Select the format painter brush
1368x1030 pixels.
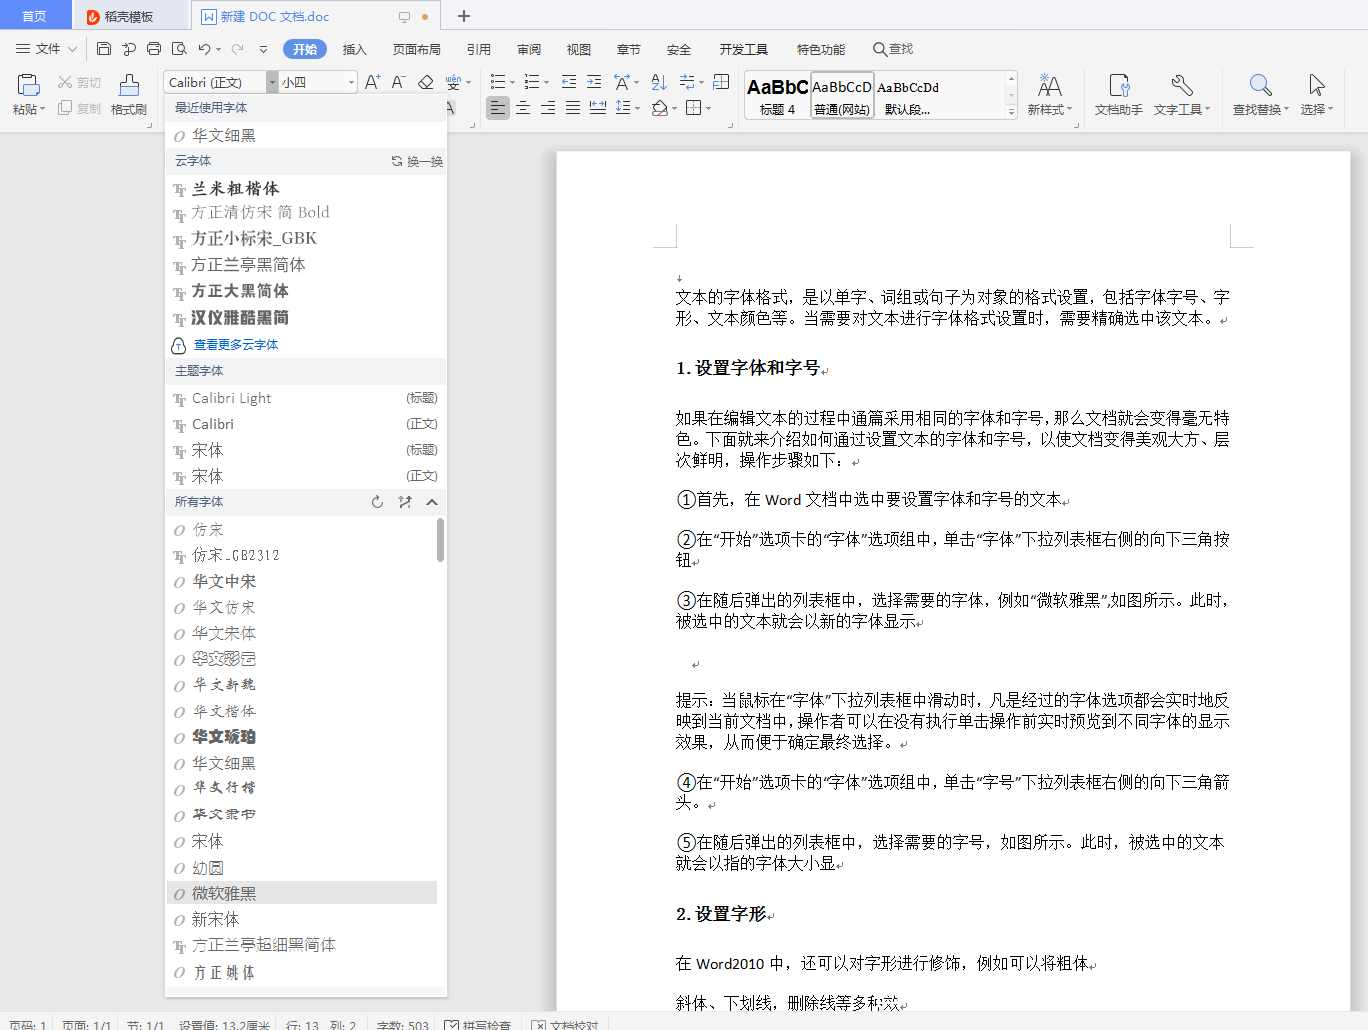[x=129, y=86]
